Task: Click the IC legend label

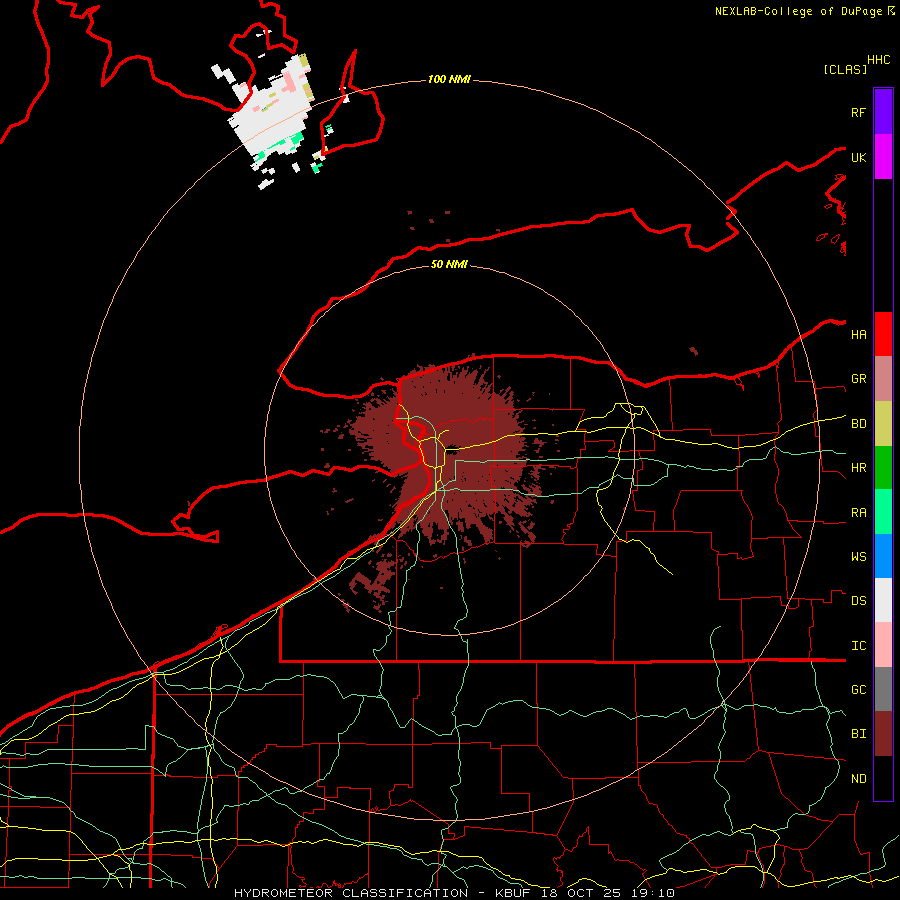Action: [x=858, y=646]
